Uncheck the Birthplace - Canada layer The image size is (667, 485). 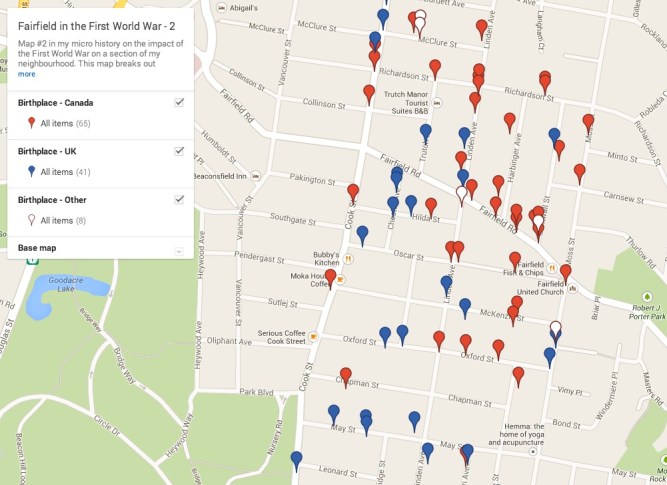point(179,102)
